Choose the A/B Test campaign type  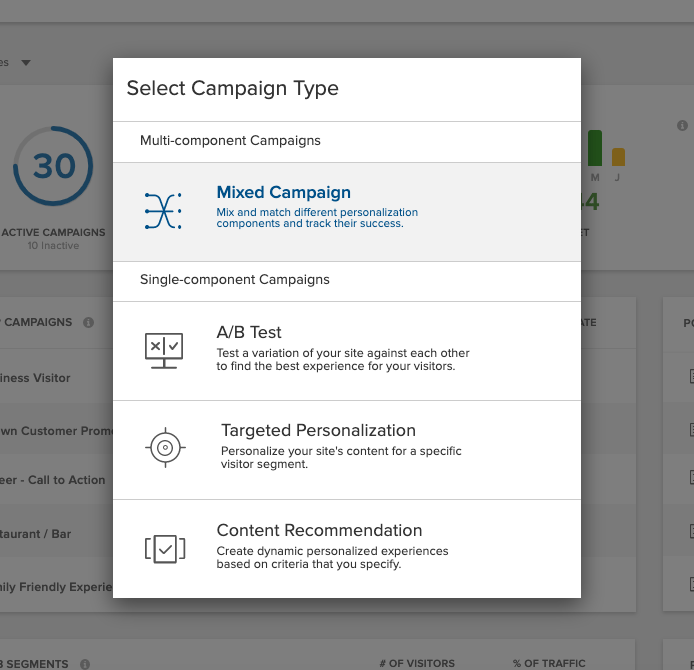tap(347, 351)
